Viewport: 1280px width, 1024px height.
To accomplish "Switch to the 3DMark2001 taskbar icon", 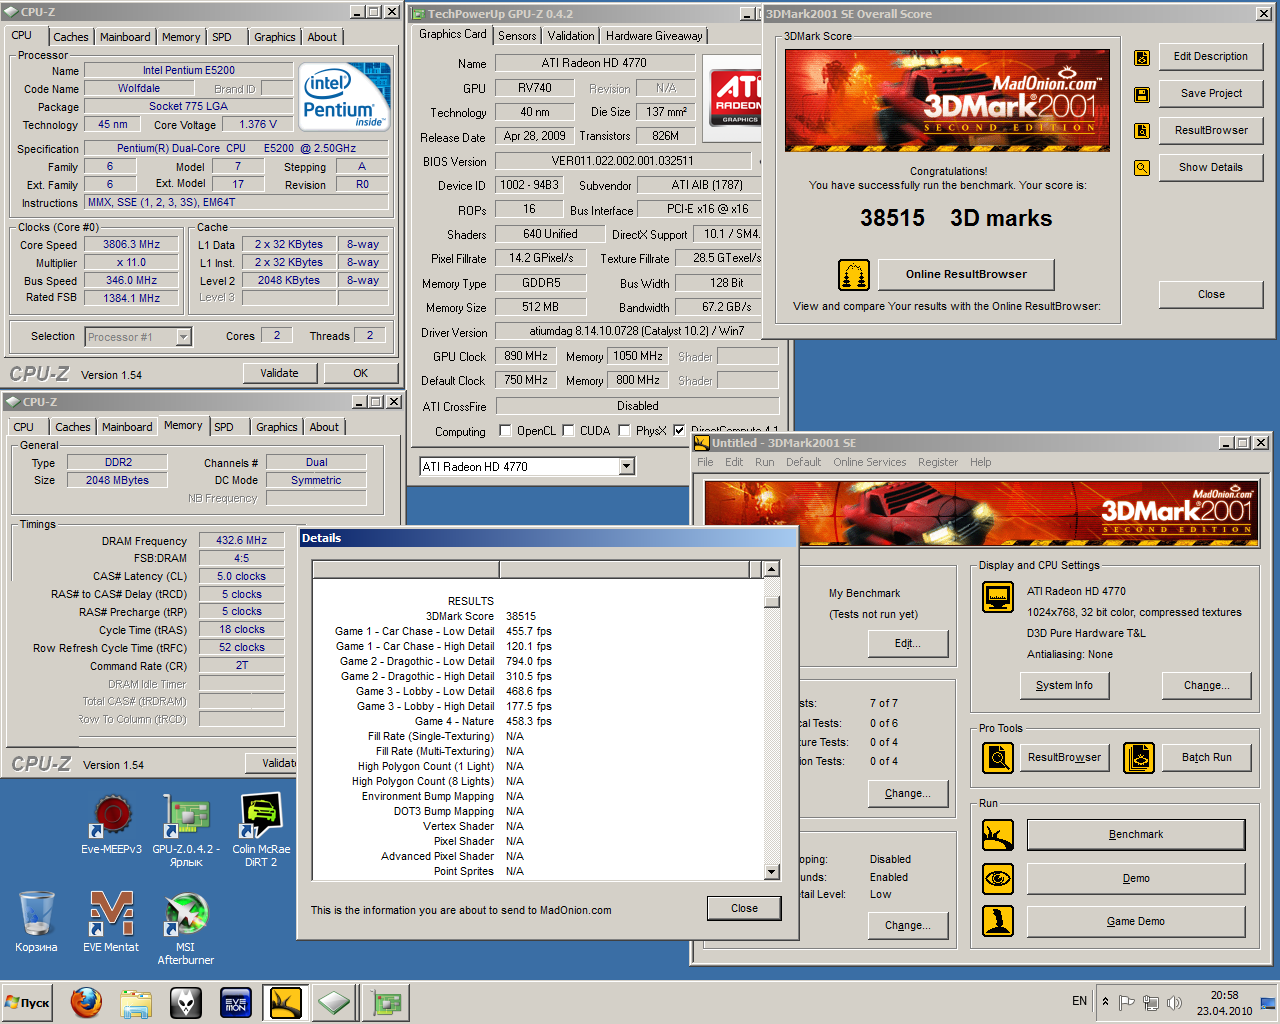I will pyautogui.click(x=285, y=1002).
